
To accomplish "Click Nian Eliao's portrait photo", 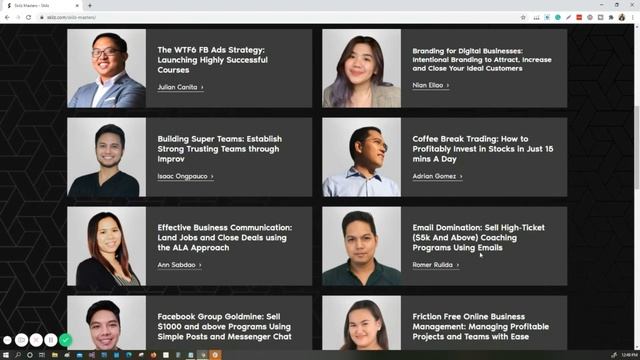I will 362,68.
